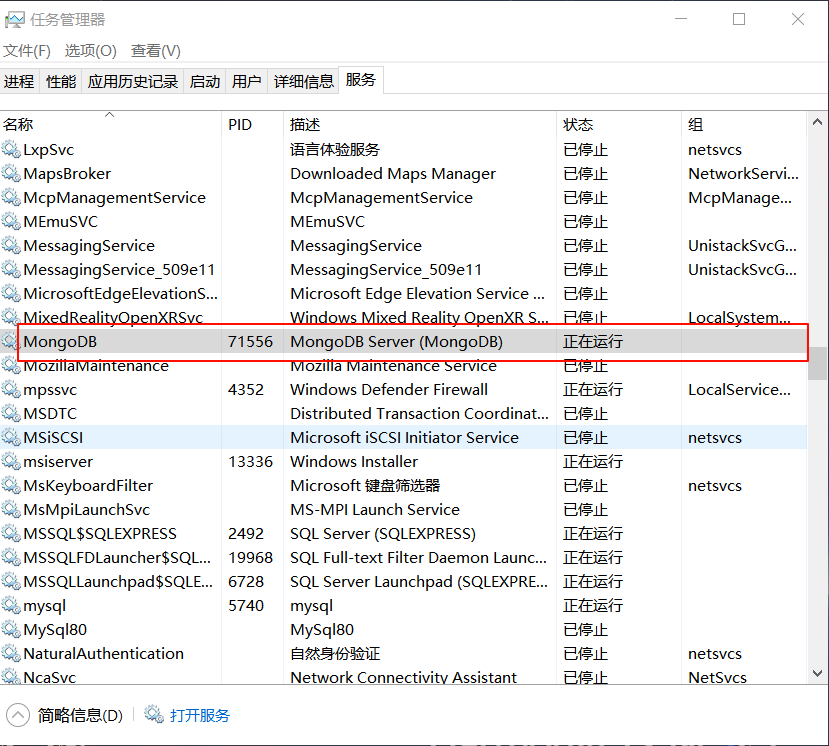
Task: Select the 服务 tab
Action: 361,80
